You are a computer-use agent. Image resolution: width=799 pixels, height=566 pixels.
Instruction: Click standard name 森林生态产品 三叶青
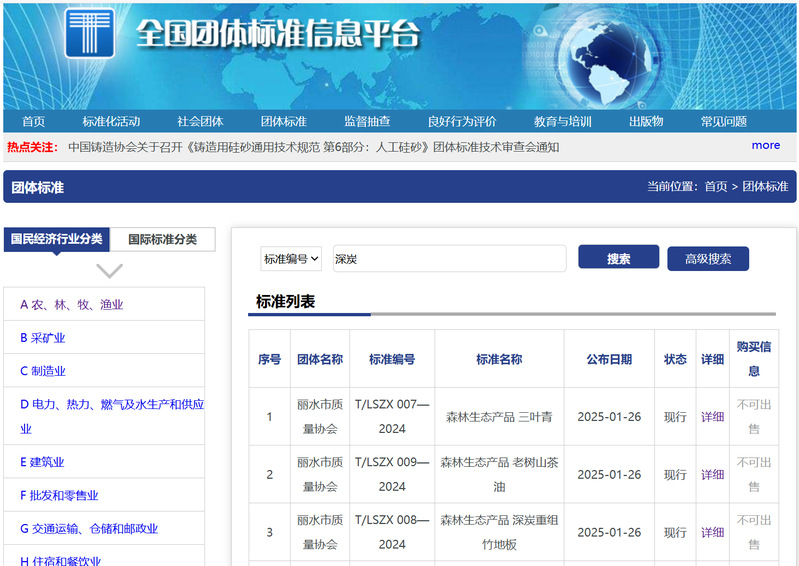[499, 417]
